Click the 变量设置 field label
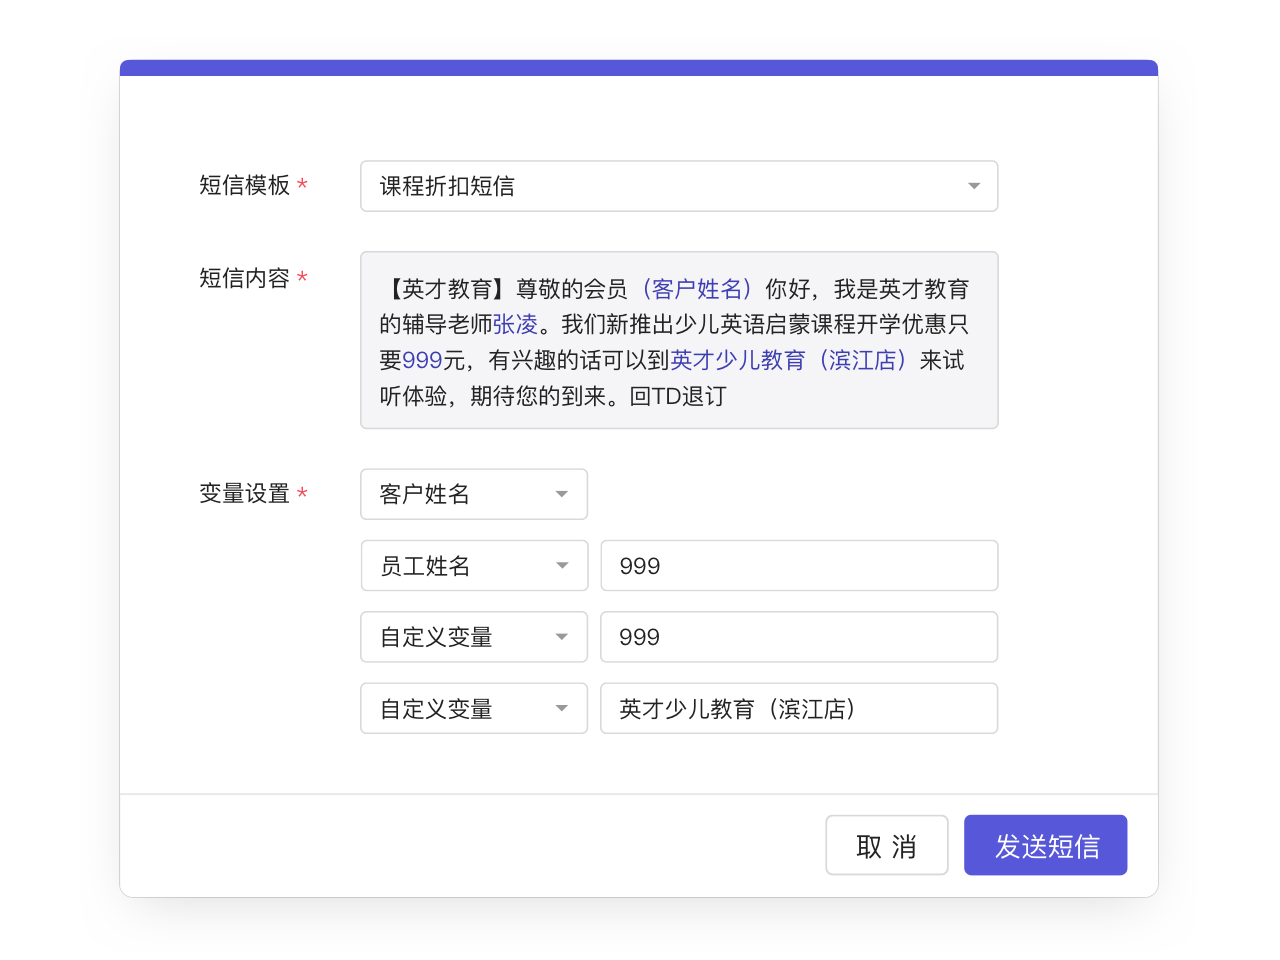Image resolution: width=1280 pixels, height=960 pixels. [x=244, y=494]
